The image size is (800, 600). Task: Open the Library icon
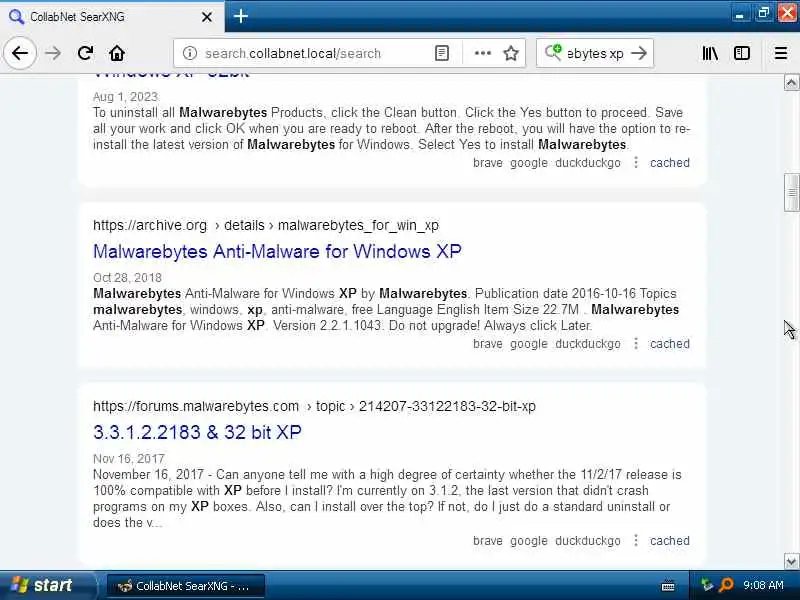[710, 53]
